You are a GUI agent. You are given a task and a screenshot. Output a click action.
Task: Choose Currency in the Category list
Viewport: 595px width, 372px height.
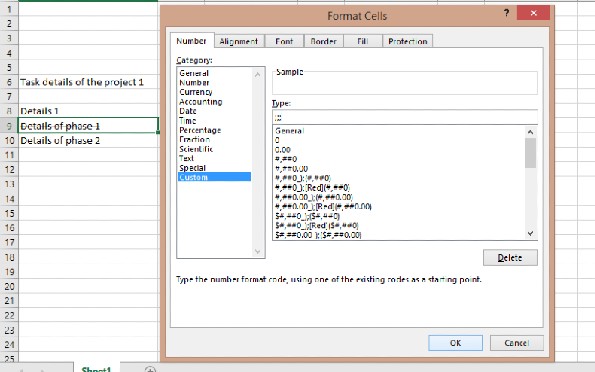tap(196, 92)
